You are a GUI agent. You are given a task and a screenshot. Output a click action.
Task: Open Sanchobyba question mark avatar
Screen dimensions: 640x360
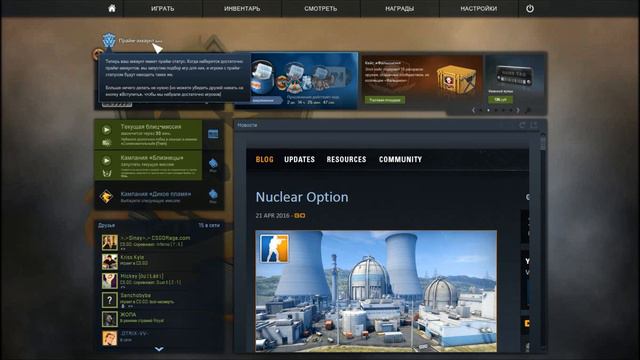point(109,300)
